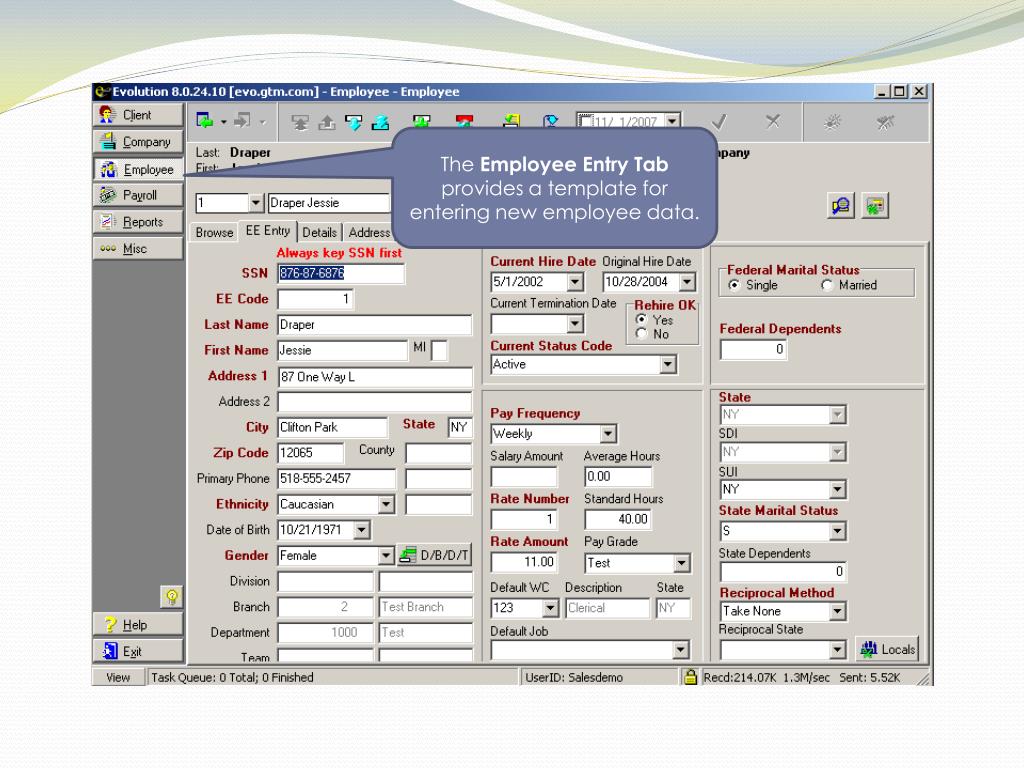Click the SSN input field
The width and height of the screenshot is (1024, 768).
point(341,273)
